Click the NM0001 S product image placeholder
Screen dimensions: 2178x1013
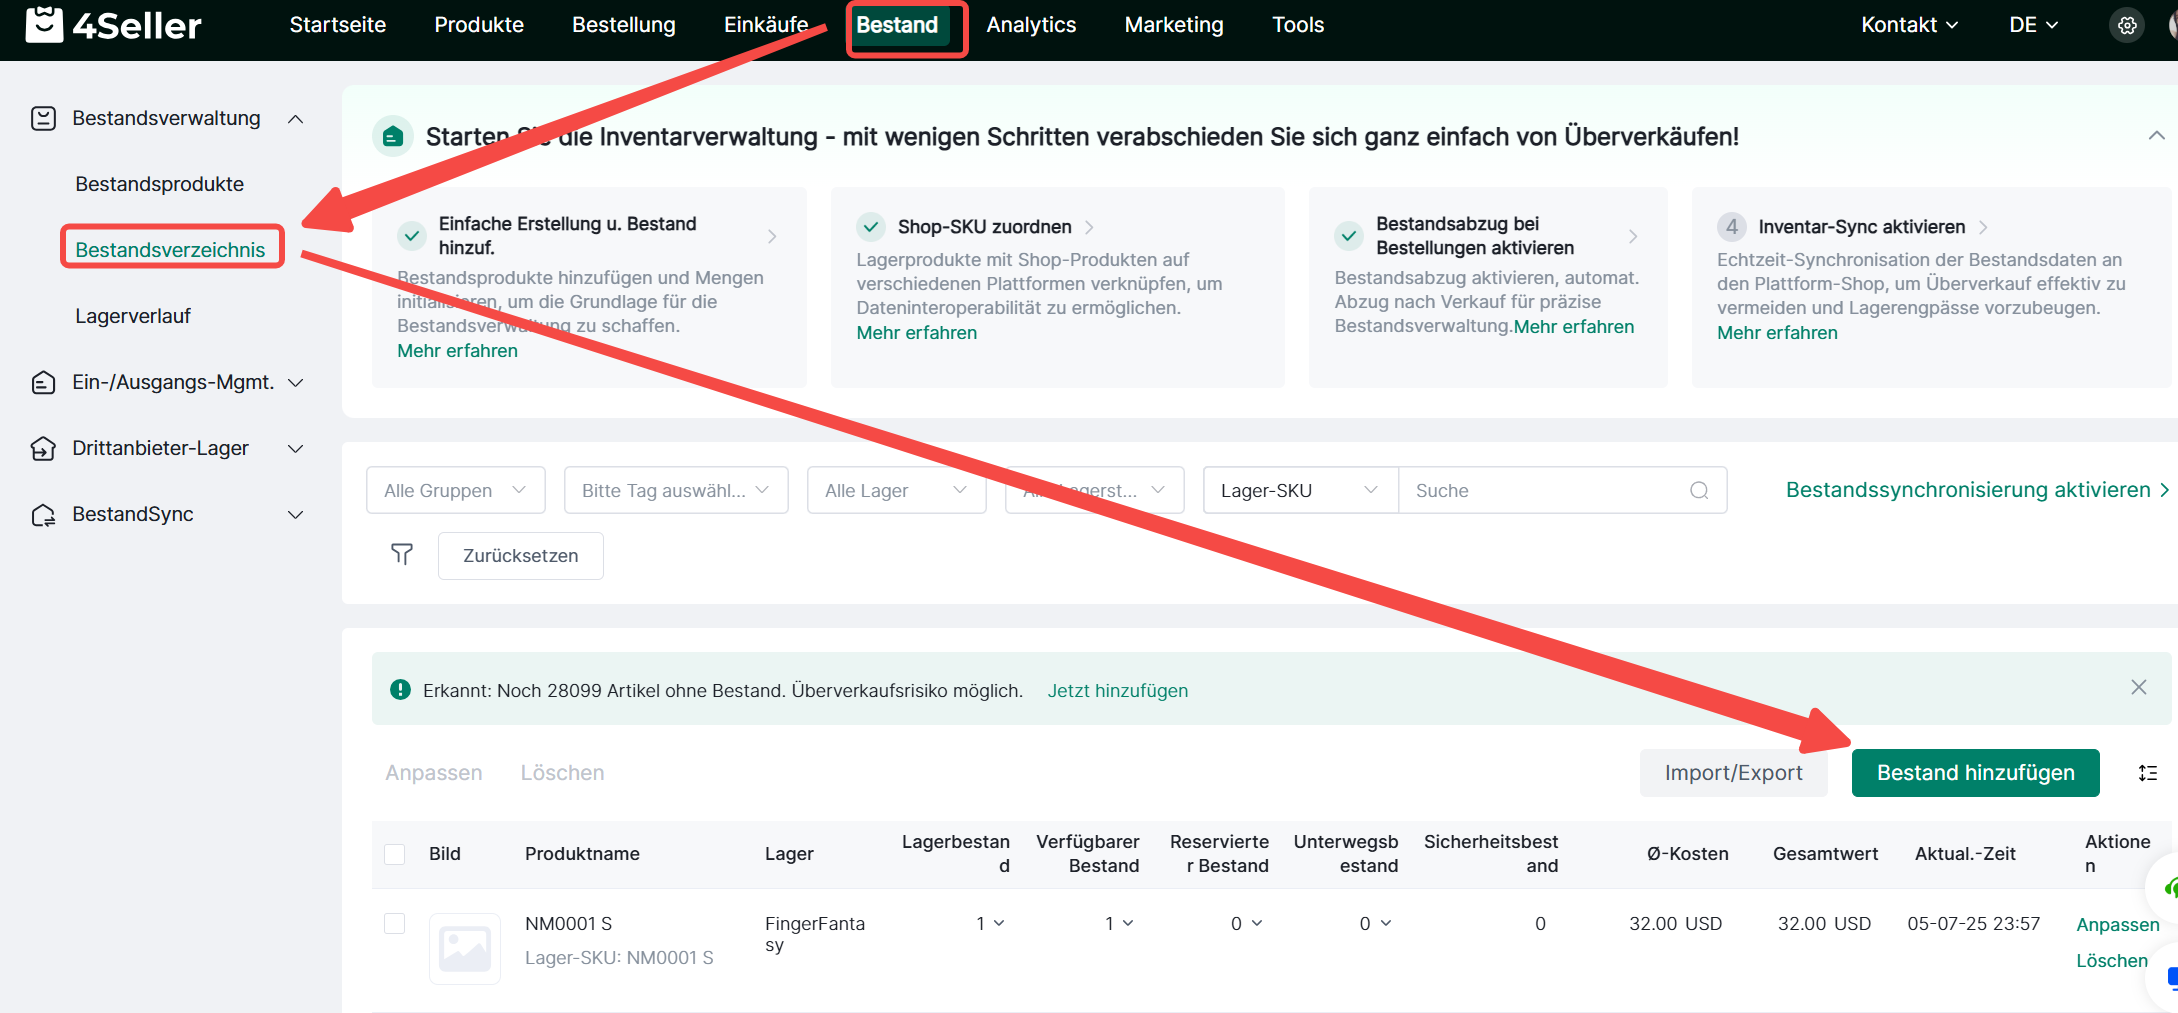coord(465,948)
